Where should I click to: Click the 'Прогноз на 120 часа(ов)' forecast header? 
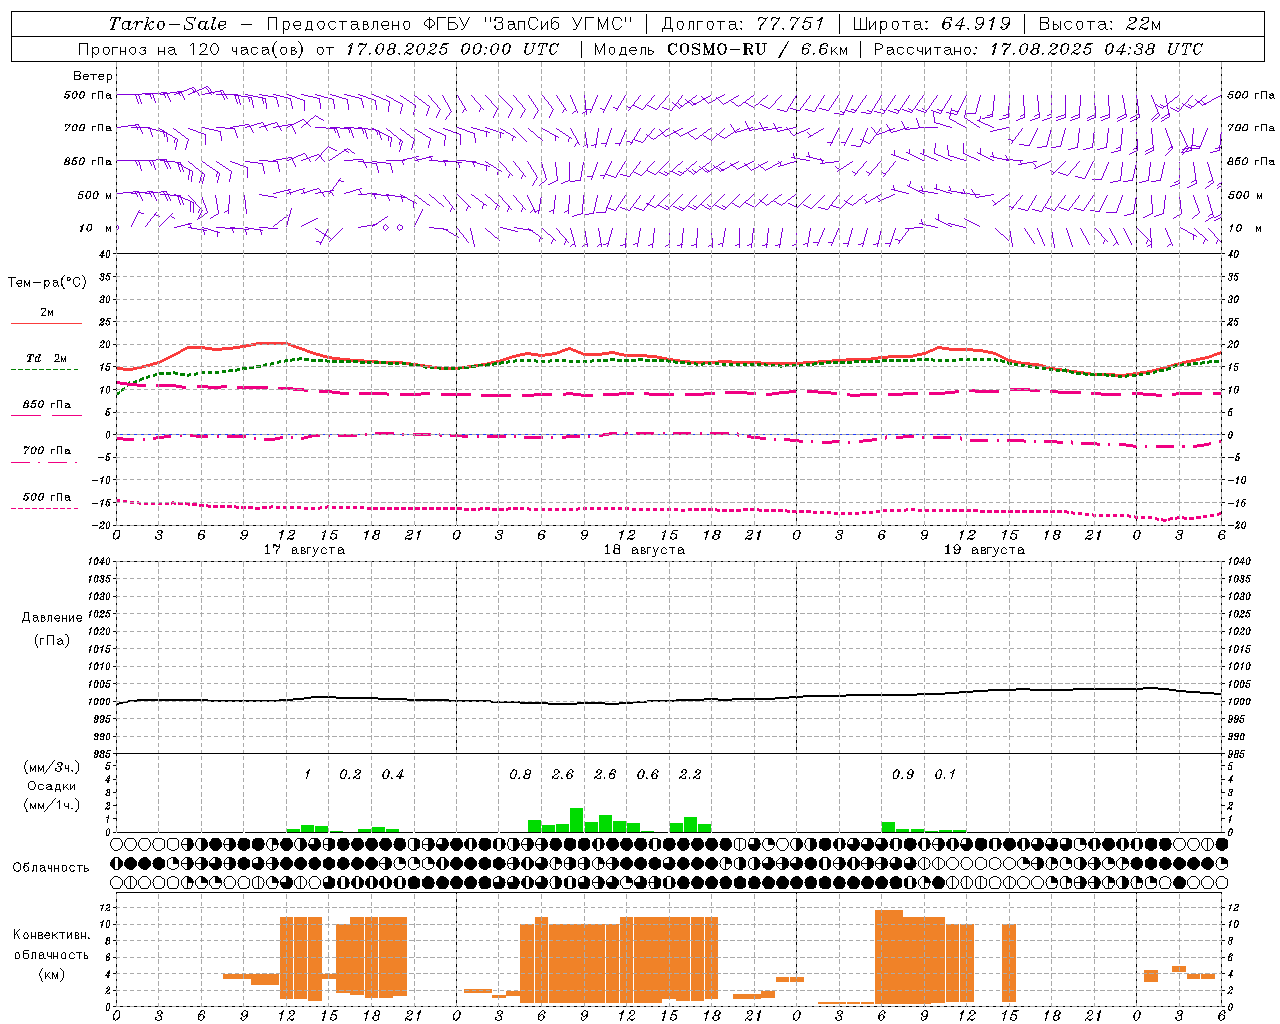point(192,49)
